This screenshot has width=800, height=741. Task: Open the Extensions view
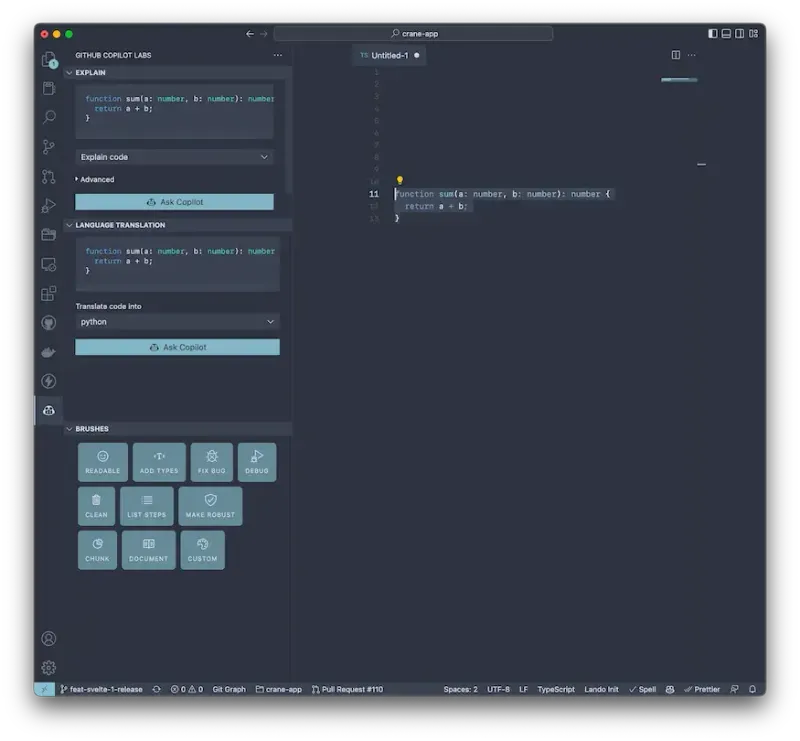[49, 293]
